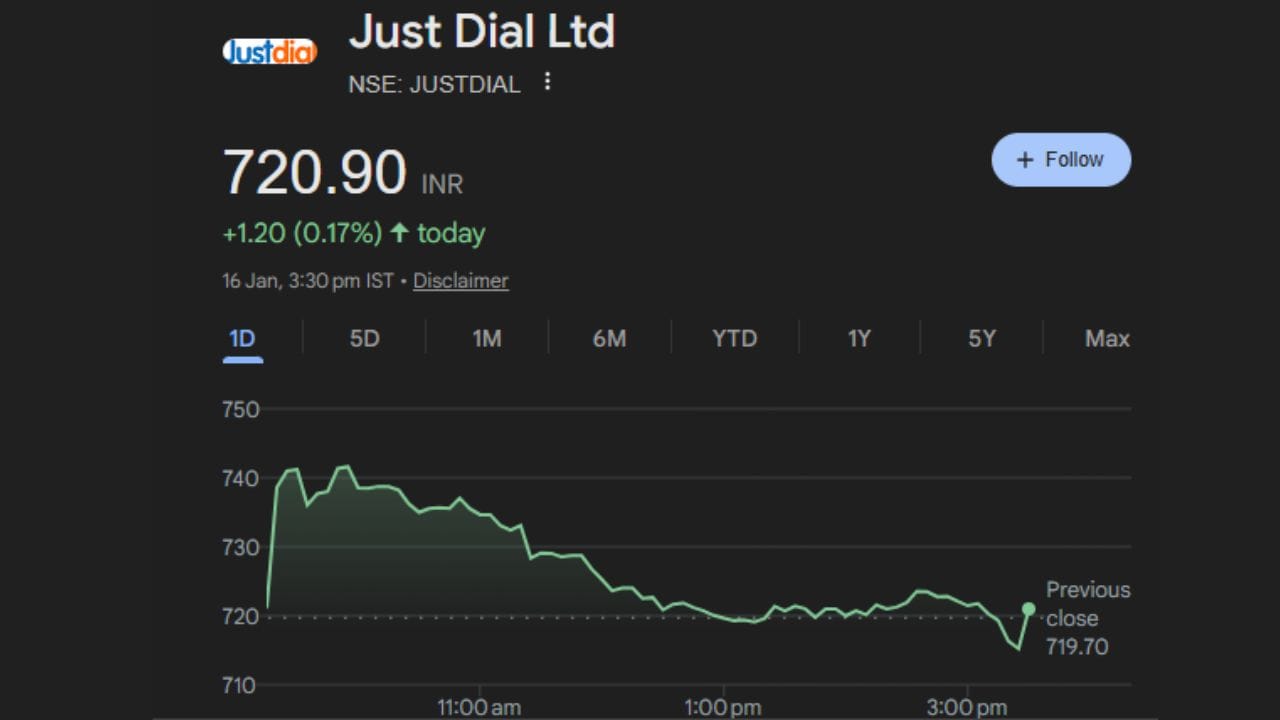
Task: Click the plus icon in Follow button
Action: point(1024,160)
